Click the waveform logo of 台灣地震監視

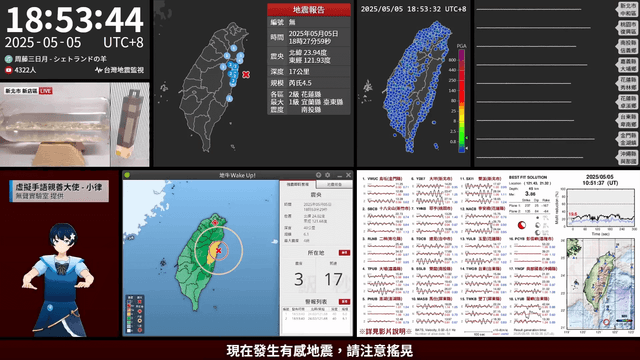pos(98,70)
